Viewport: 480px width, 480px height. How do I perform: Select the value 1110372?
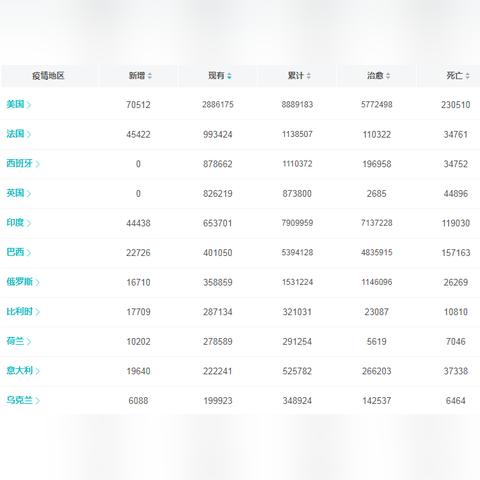pyautogui.click(x=297, y=164)
